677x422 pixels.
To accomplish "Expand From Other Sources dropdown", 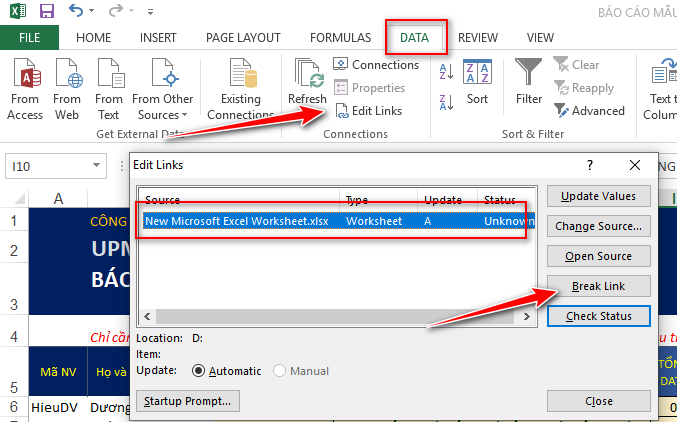I will click(163, 89).
